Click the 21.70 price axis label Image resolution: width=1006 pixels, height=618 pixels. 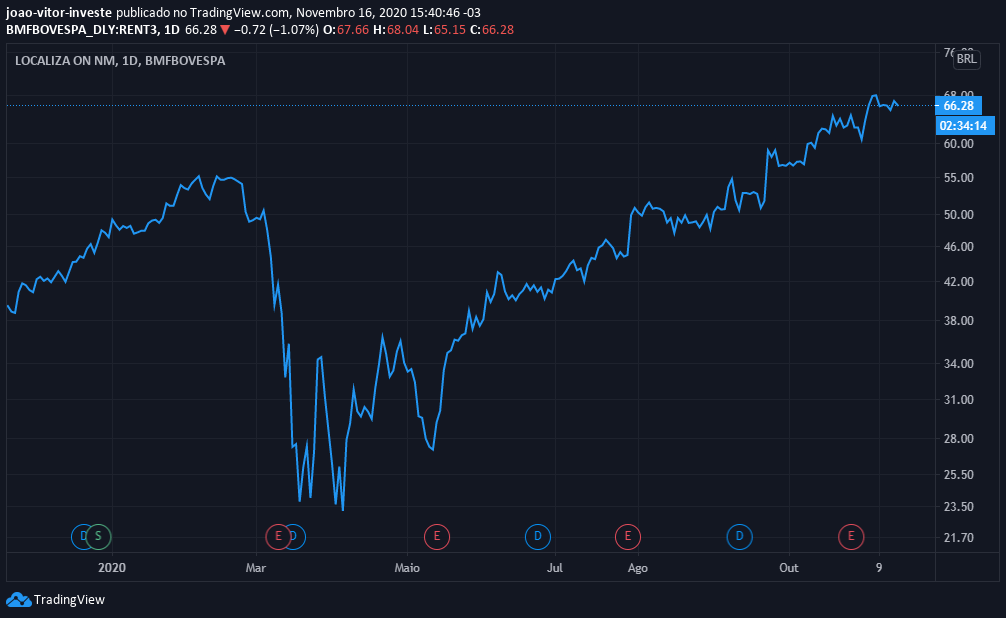tap(959, 537)
